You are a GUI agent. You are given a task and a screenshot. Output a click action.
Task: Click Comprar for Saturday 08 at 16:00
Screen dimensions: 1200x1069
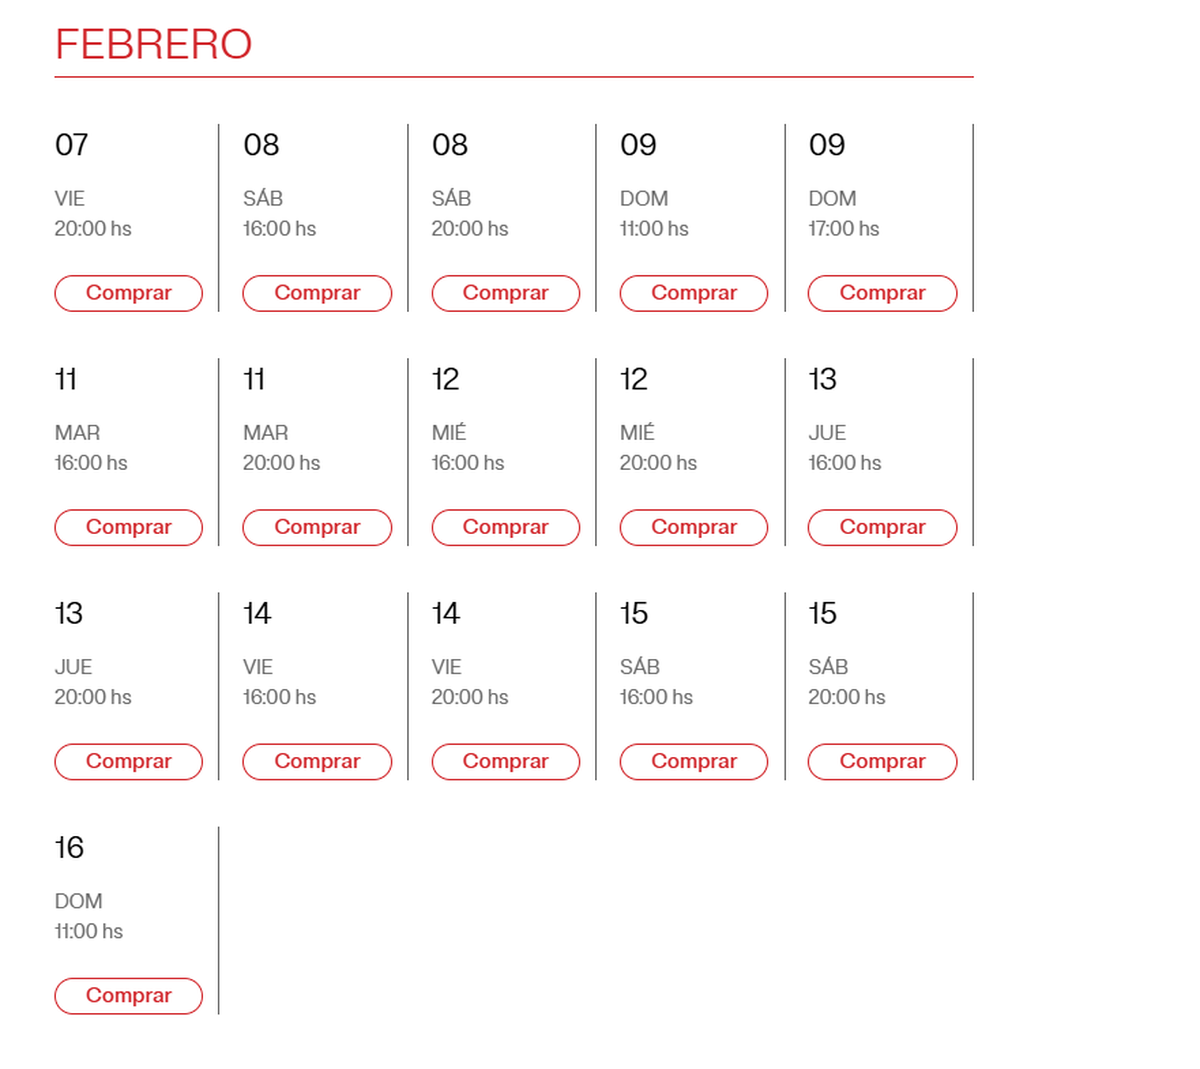pyautogui.click(x=317, y=293)
